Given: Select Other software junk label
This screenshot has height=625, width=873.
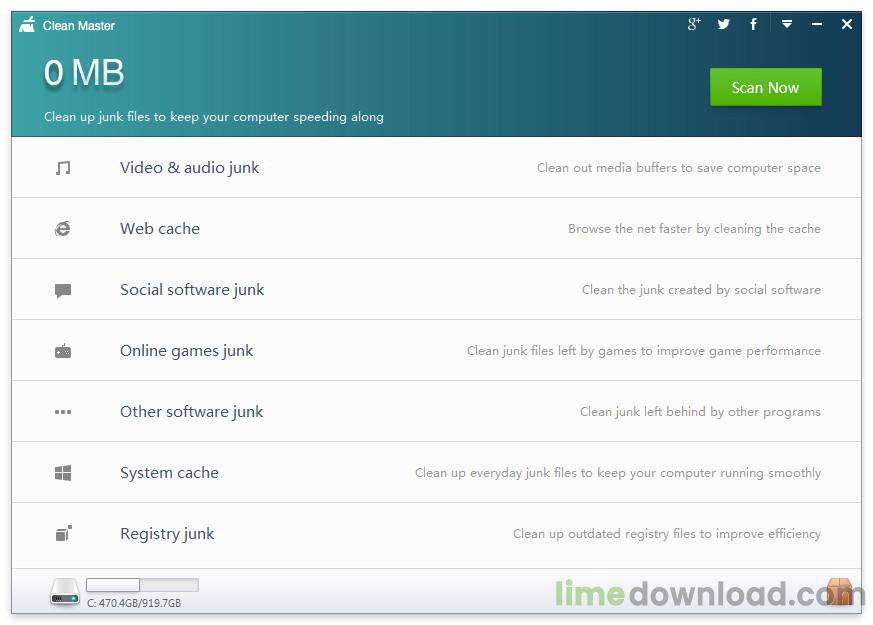Looking at the screenshot, I should point(192,412).
